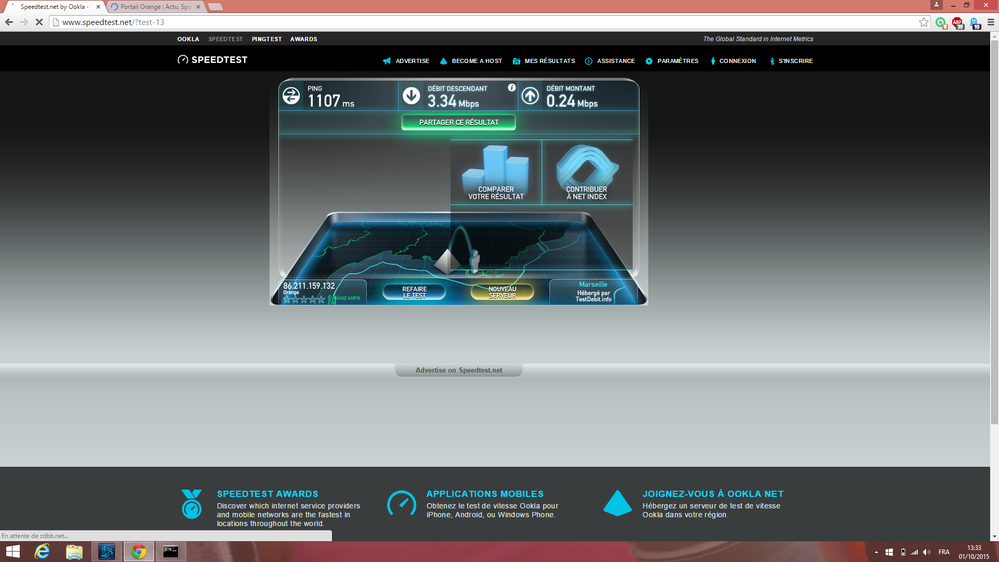Click the IP address 86.211.159.132

(x=309, y=286)
